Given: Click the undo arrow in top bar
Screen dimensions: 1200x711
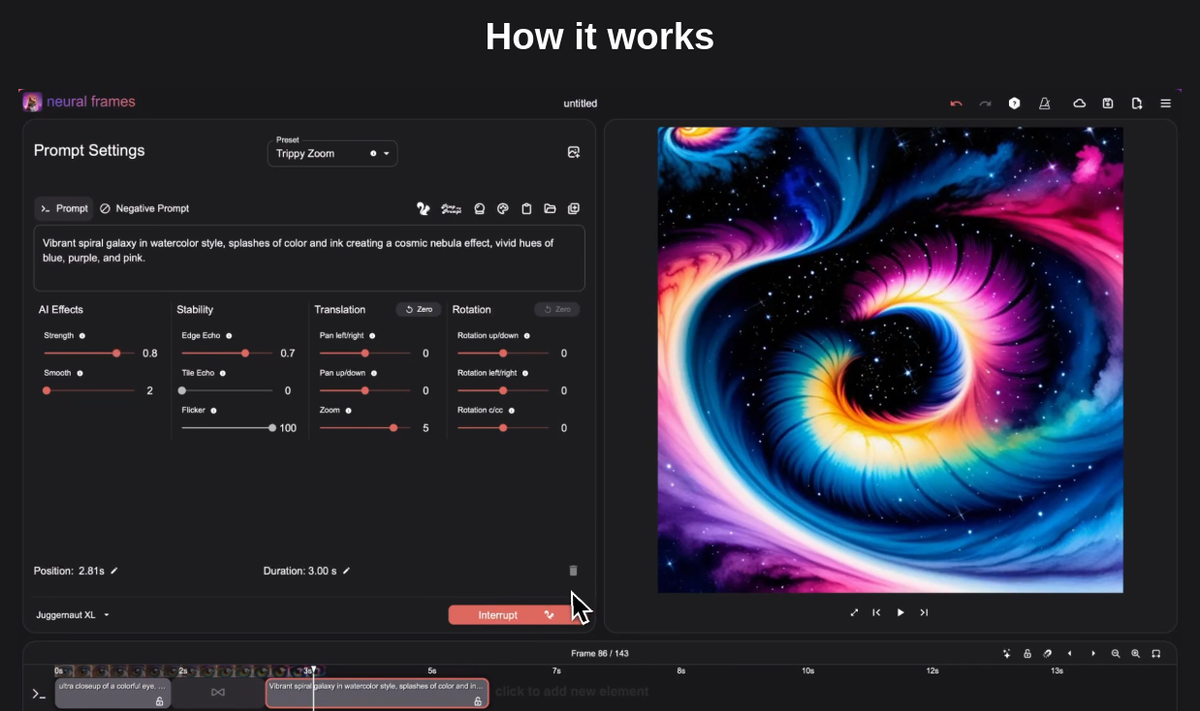Looking at the screenshot, I should [x=955, y=103].
